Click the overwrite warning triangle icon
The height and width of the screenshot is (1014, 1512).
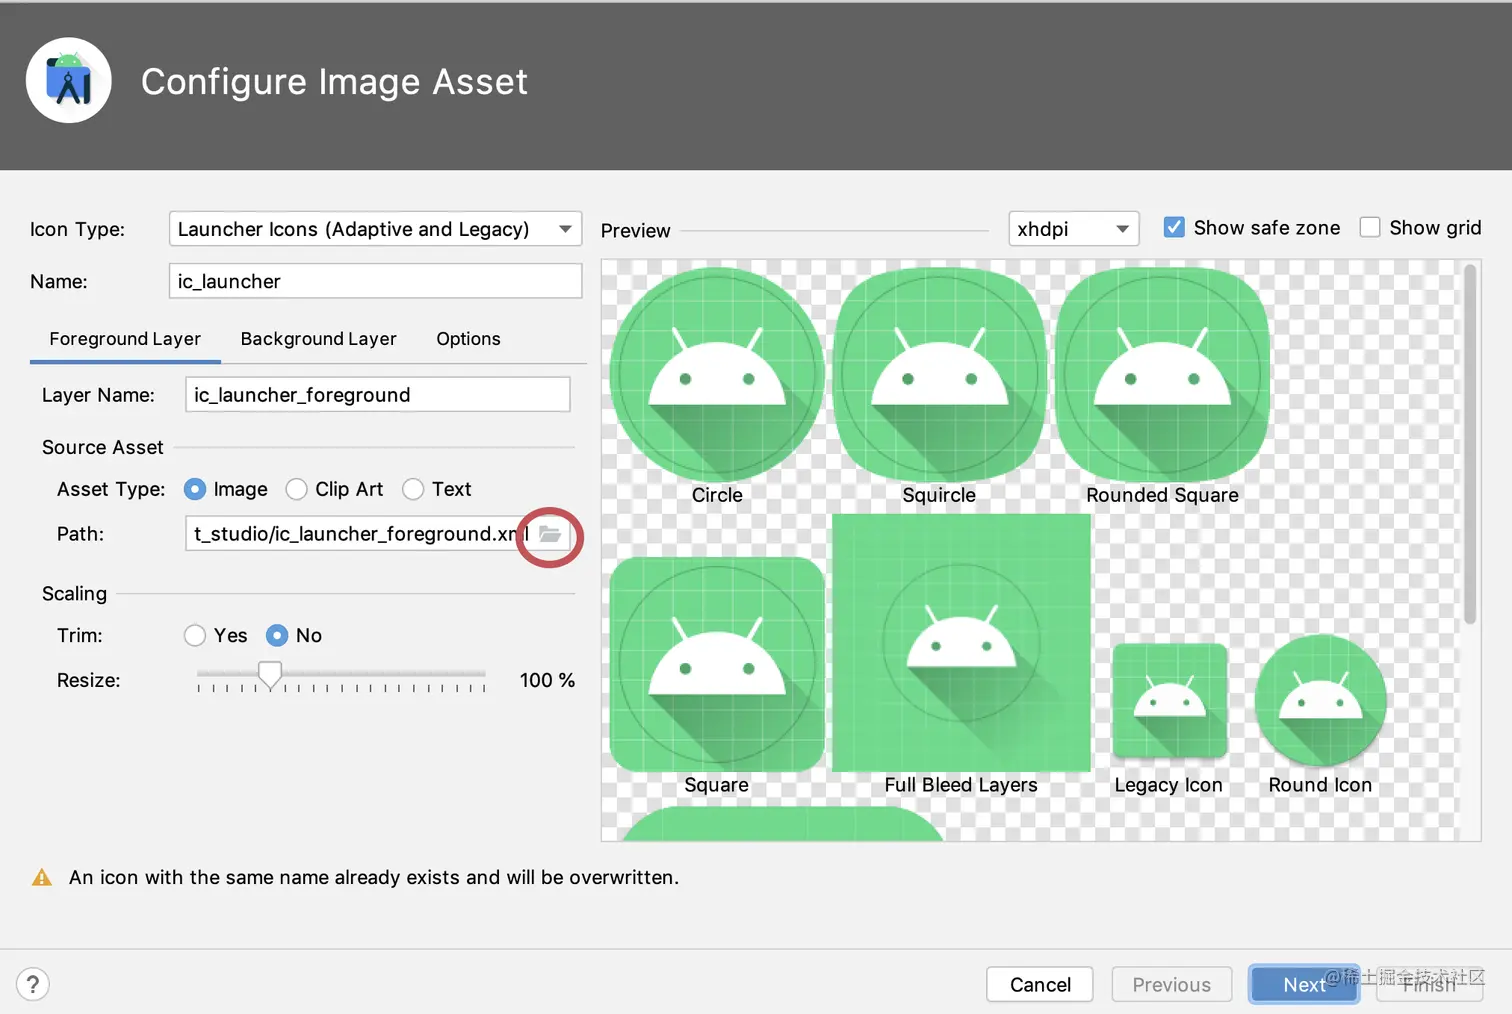pos(42,878)
